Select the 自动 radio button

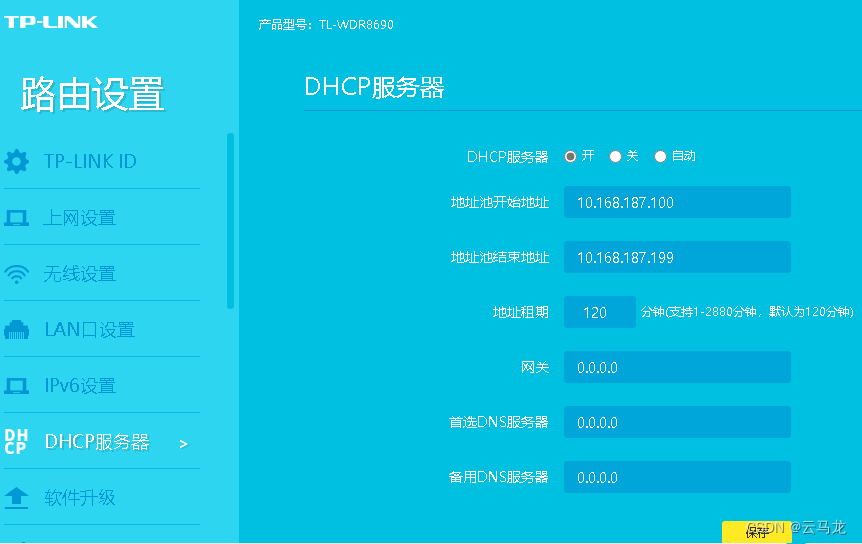(x=660, y=157)
